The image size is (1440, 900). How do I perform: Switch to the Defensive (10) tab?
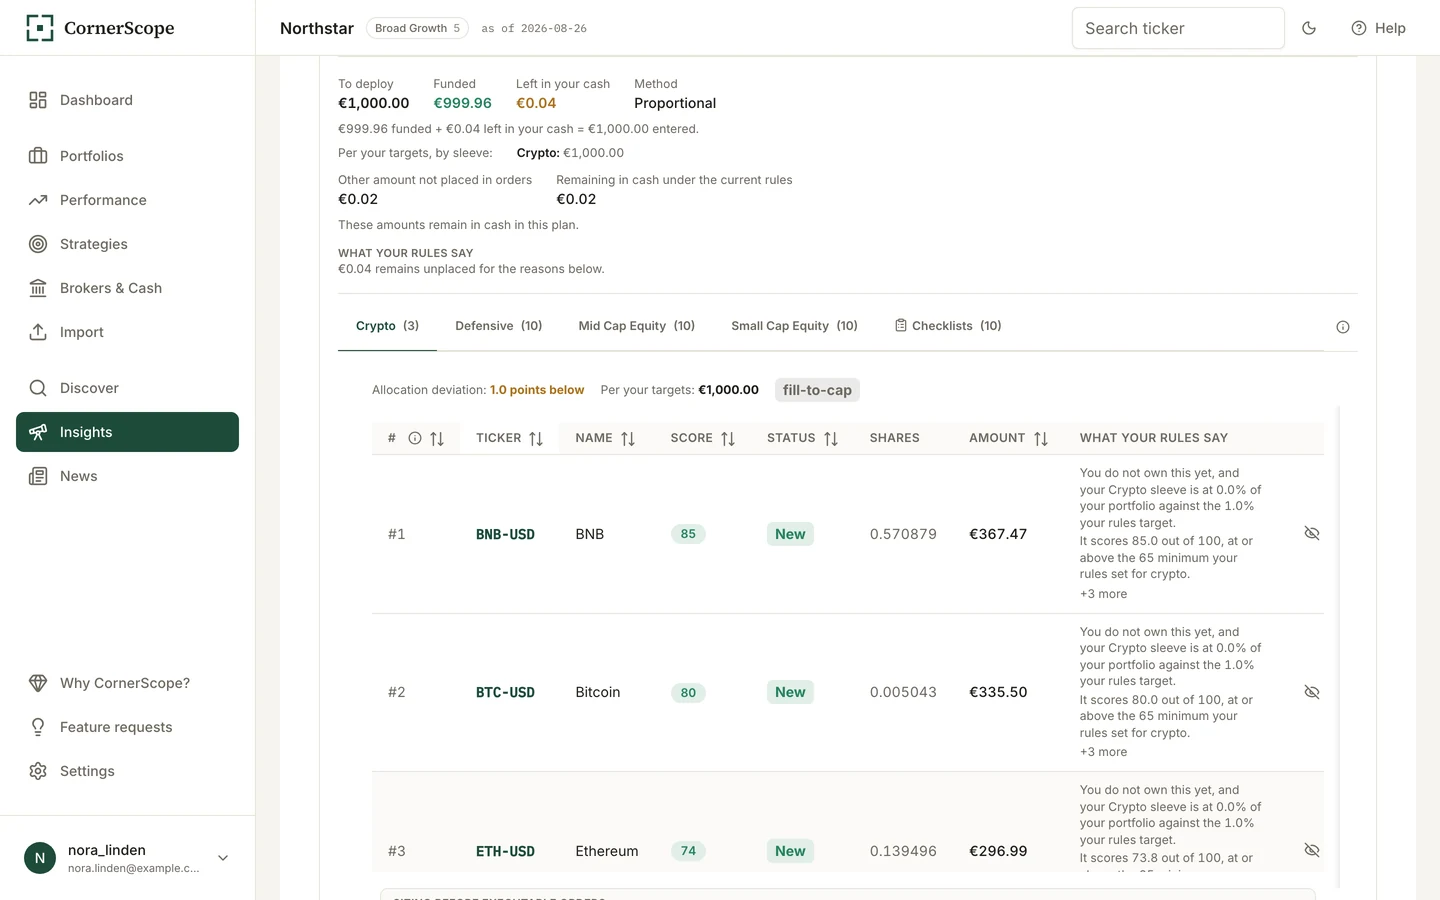[x=498, y=326]
